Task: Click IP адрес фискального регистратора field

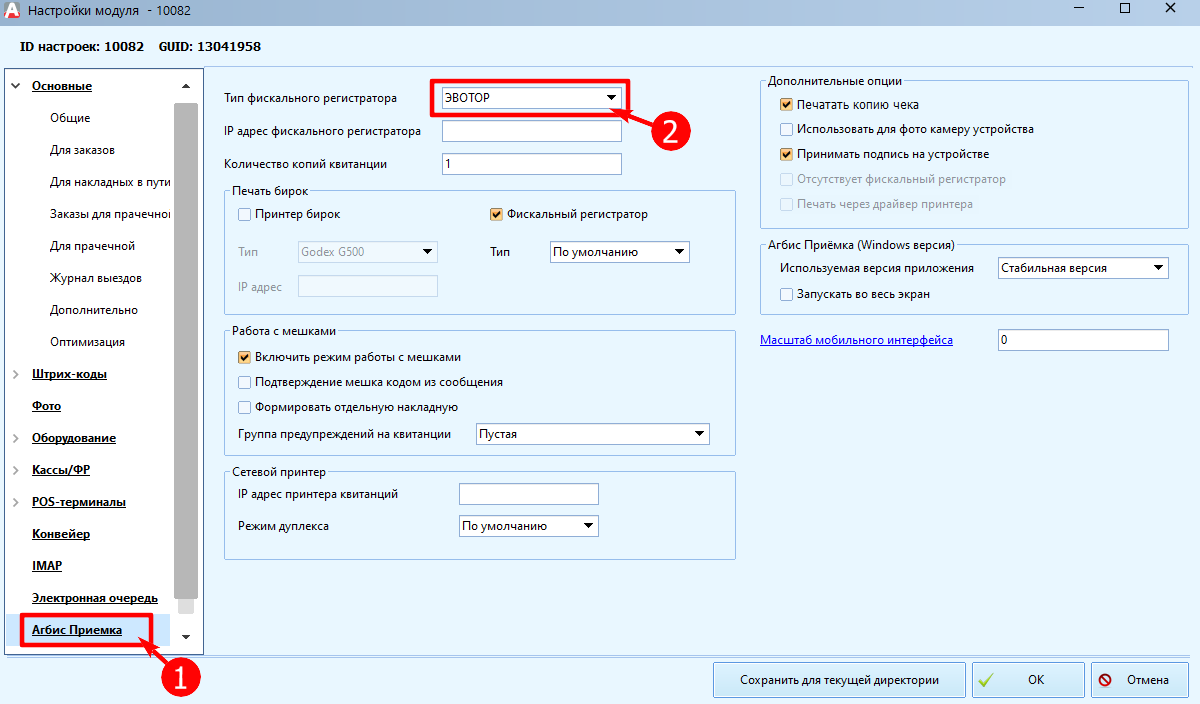Action: [531, 132]
